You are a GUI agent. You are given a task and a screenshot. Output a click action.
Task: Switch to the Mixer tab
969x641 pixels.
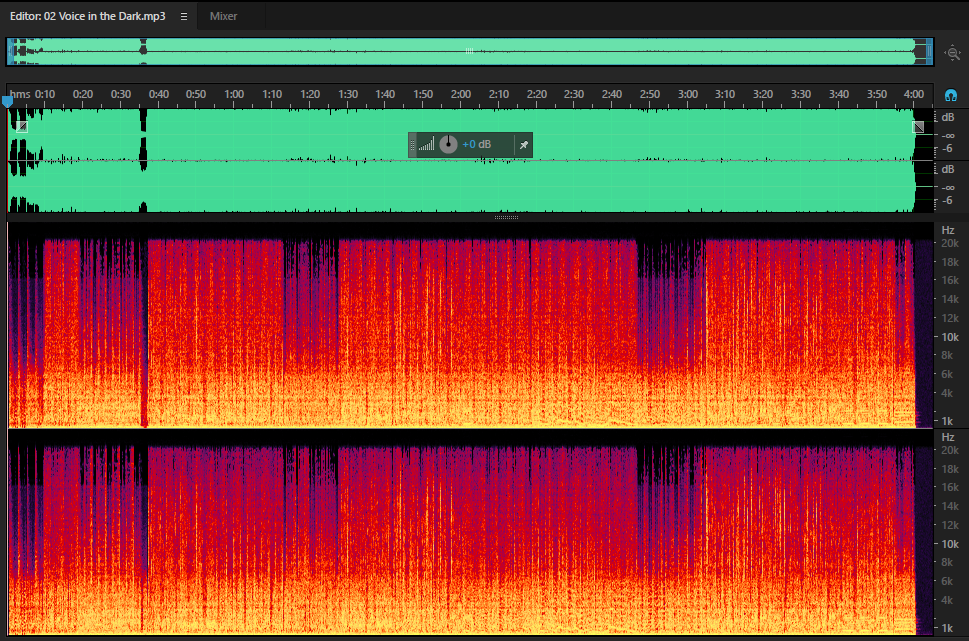click(223, 17)
